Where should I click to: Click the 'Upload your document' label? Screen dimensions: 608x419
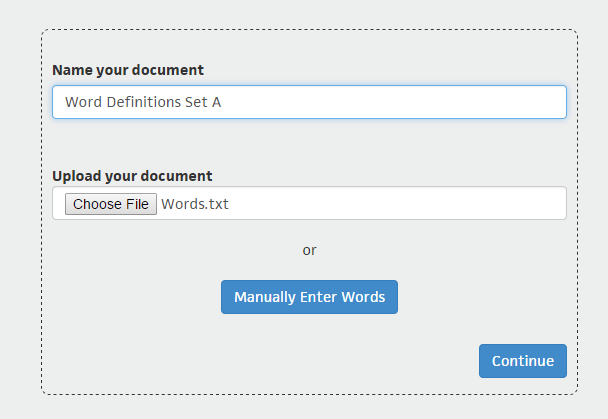pyautogui.click(x=132, y=176)
